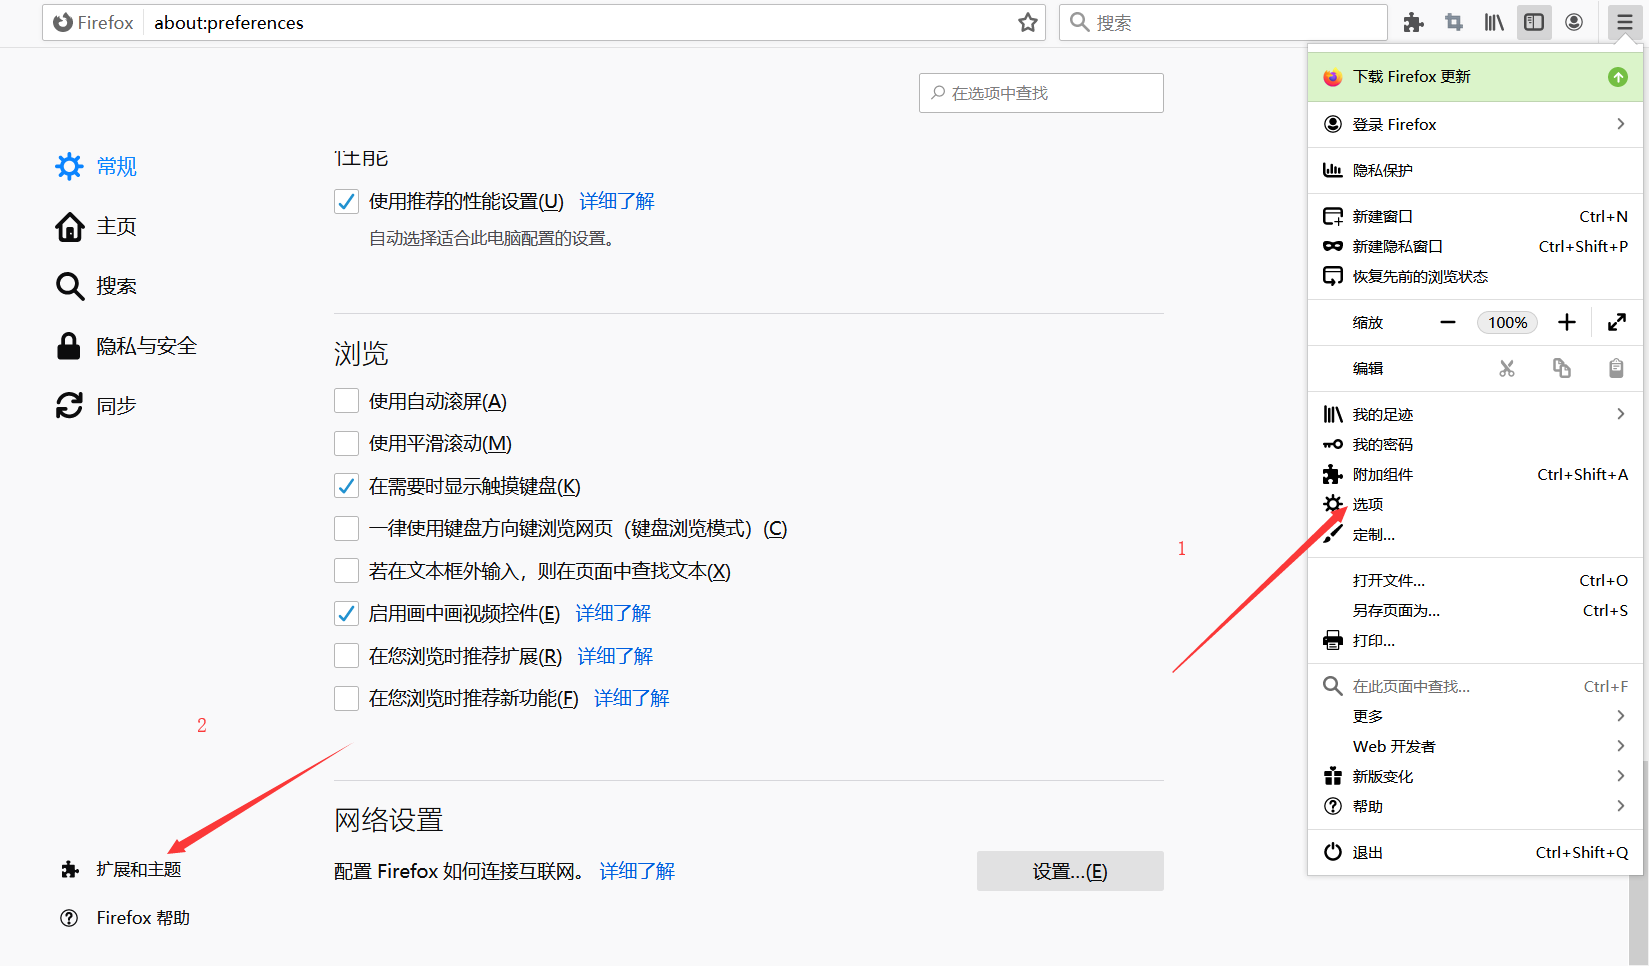Viewport: 1649px width, 966px height.
Task: Click the chart icon for 隐私保护
Action: (1333, 170)
